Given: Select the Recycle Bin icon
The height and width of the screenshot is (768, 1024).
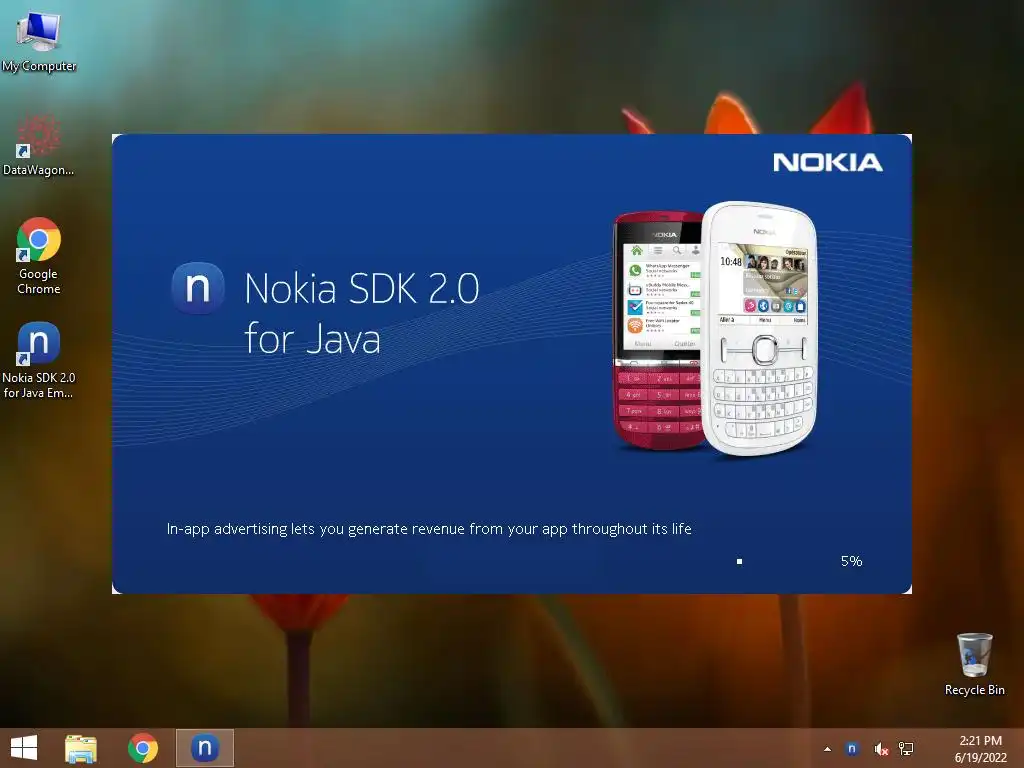Looking at the screenshot, I should [x=974, y=664].
